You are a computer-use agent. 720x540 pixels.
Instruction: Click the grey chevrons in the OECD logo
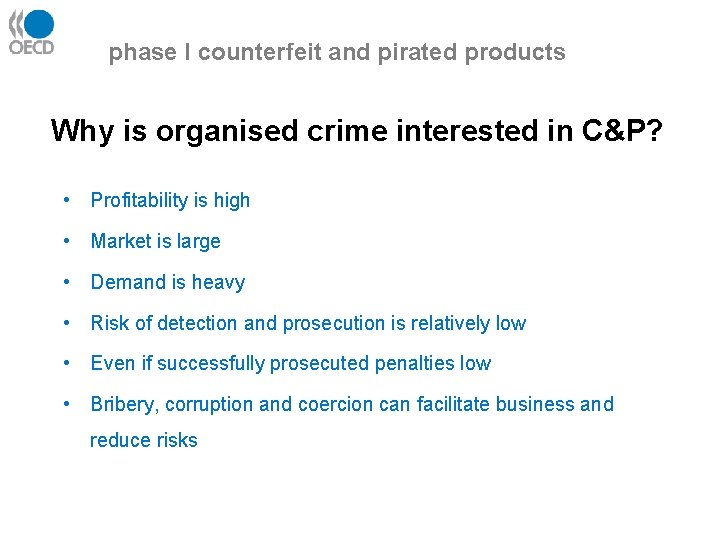16,24
